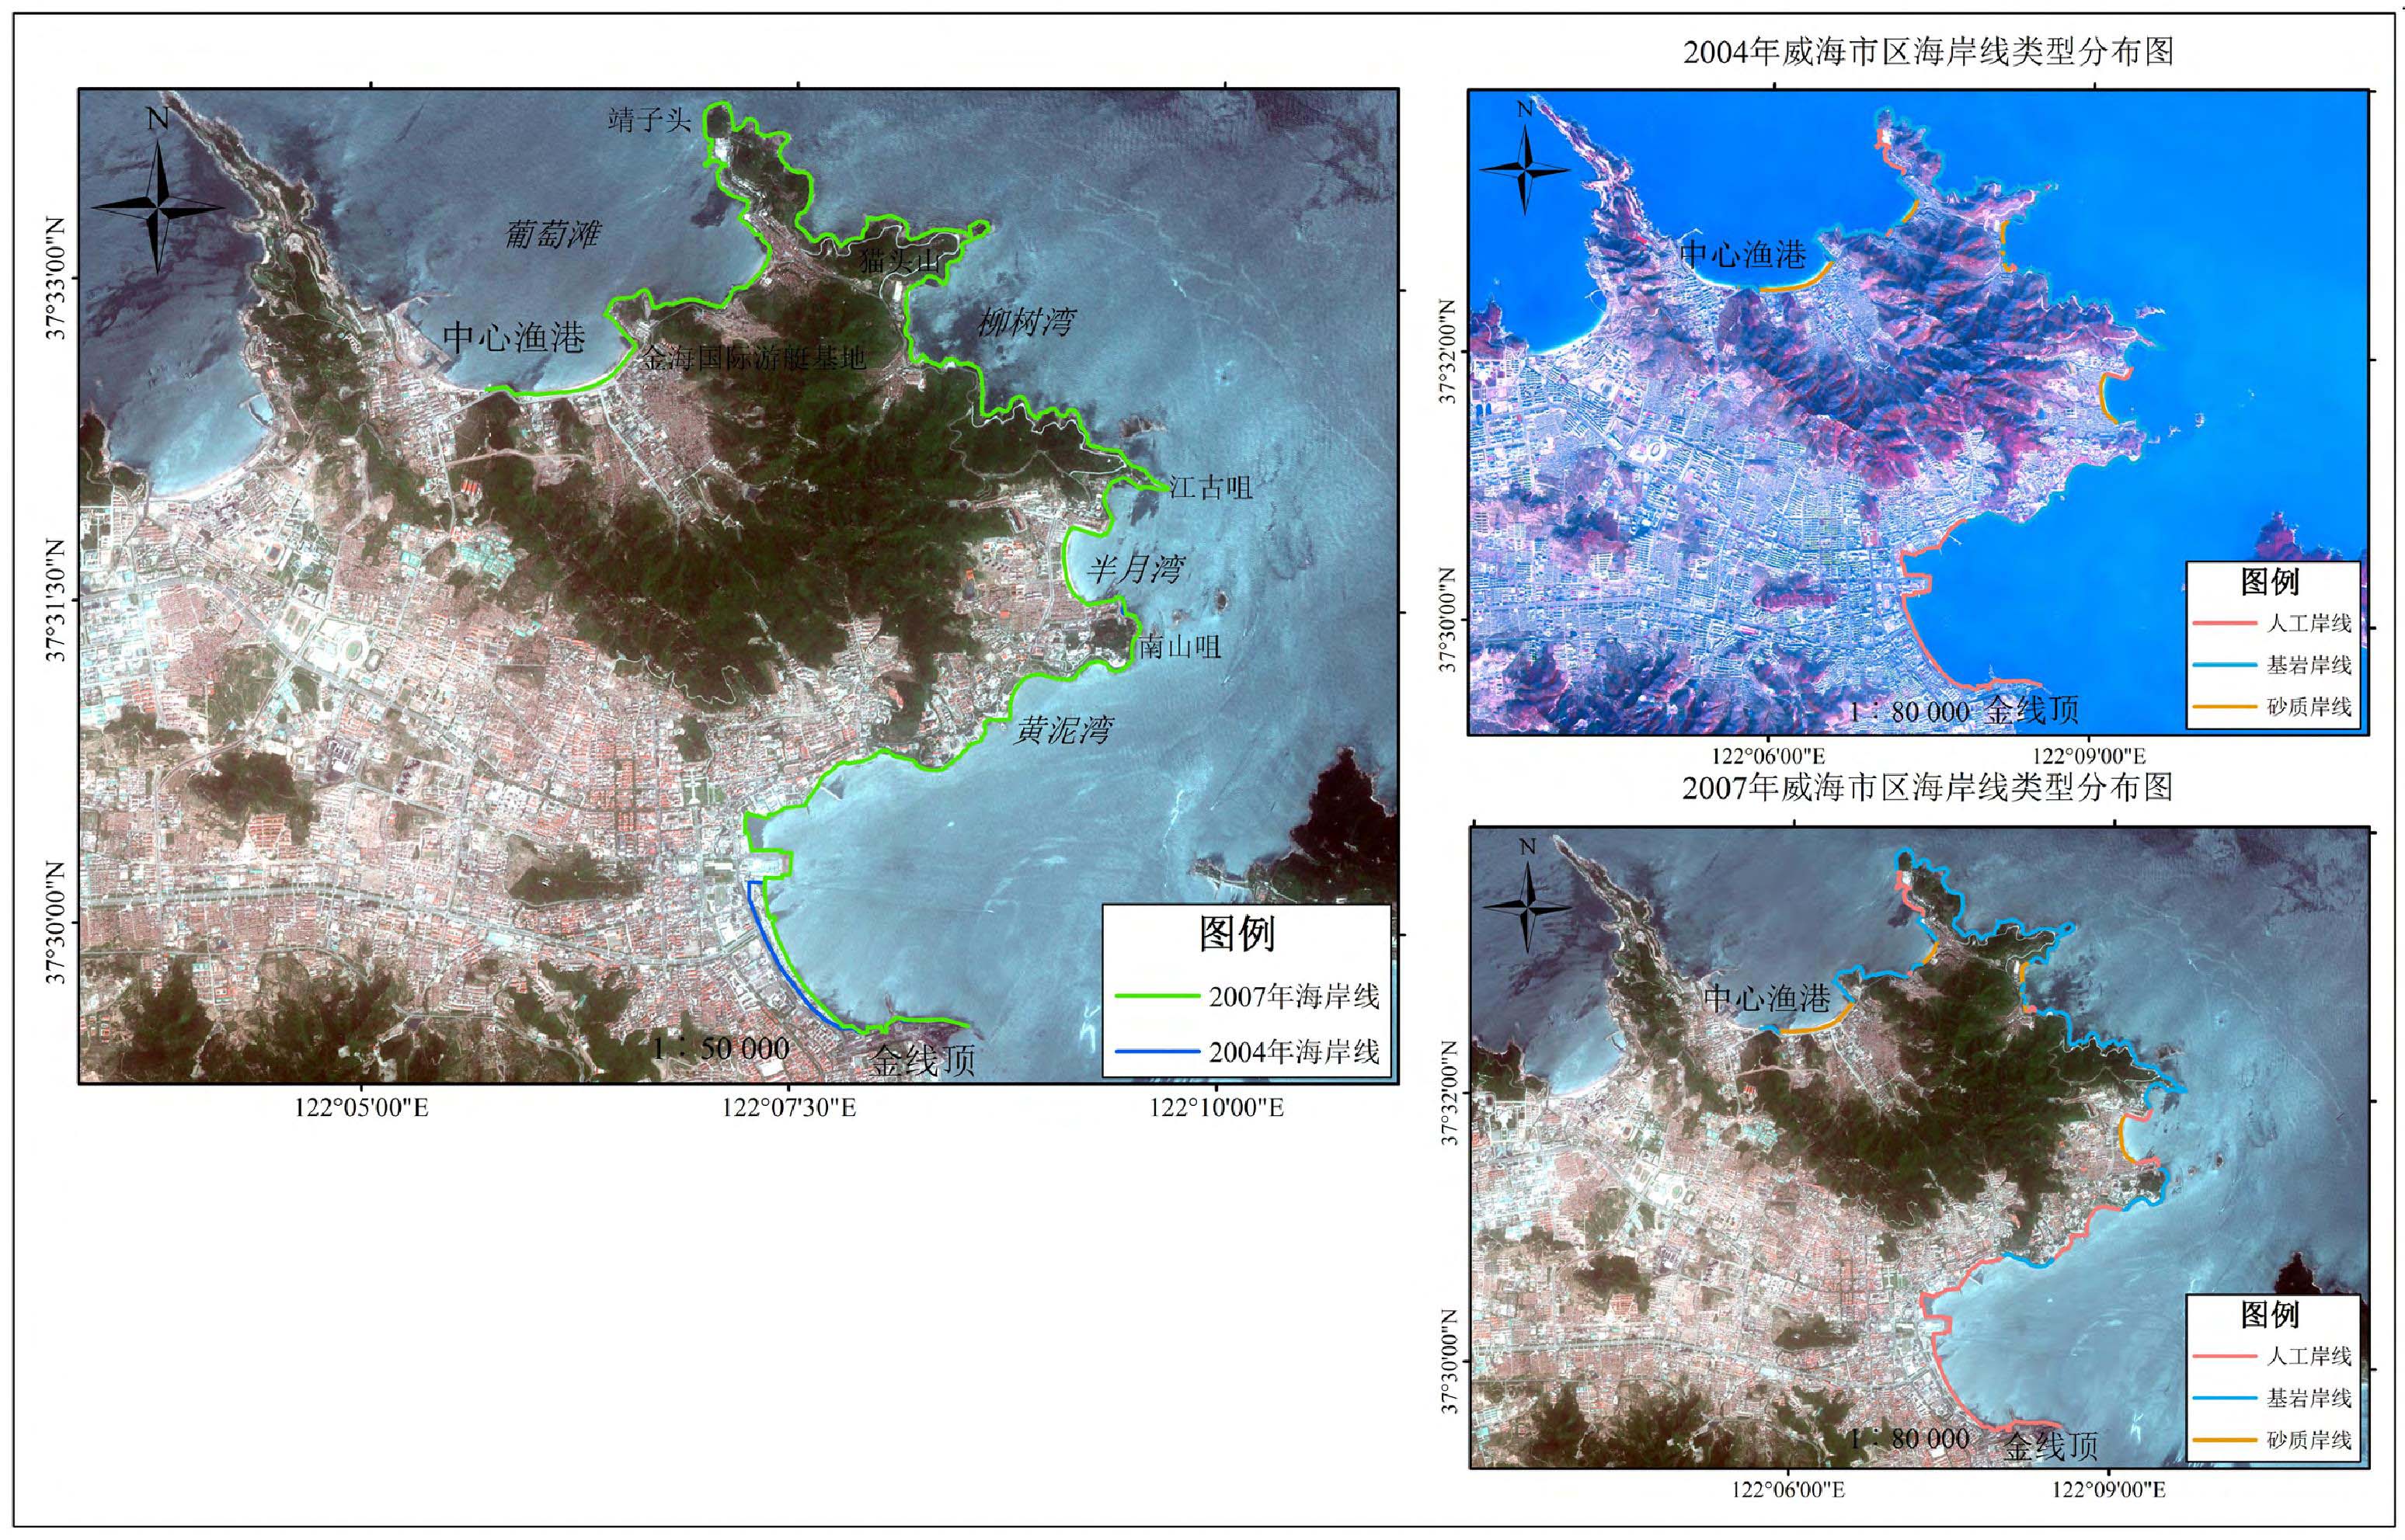Click the 葡萄滩 label on the left map

click(552, 234)
